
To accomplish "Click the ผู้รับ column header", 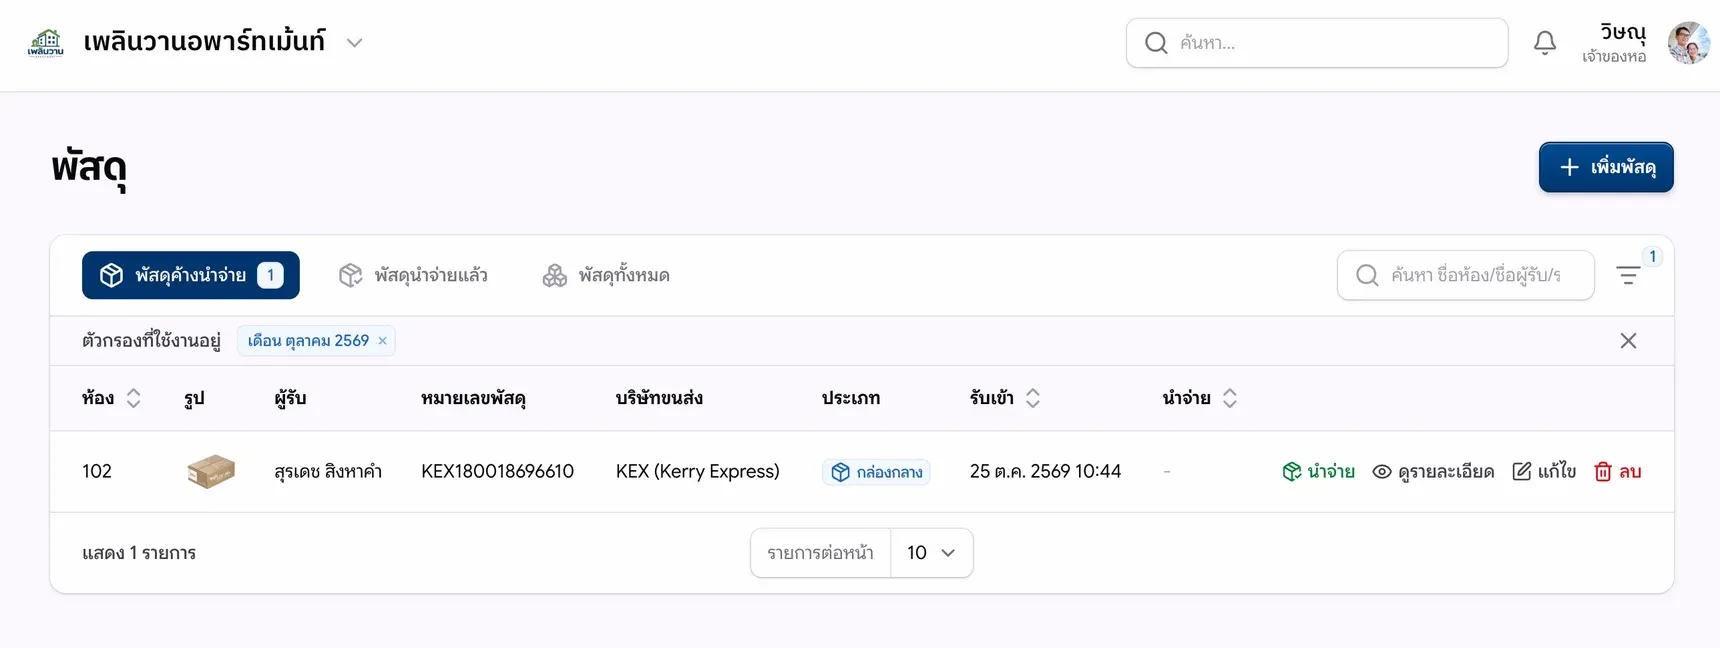I will tap(290, 398).
